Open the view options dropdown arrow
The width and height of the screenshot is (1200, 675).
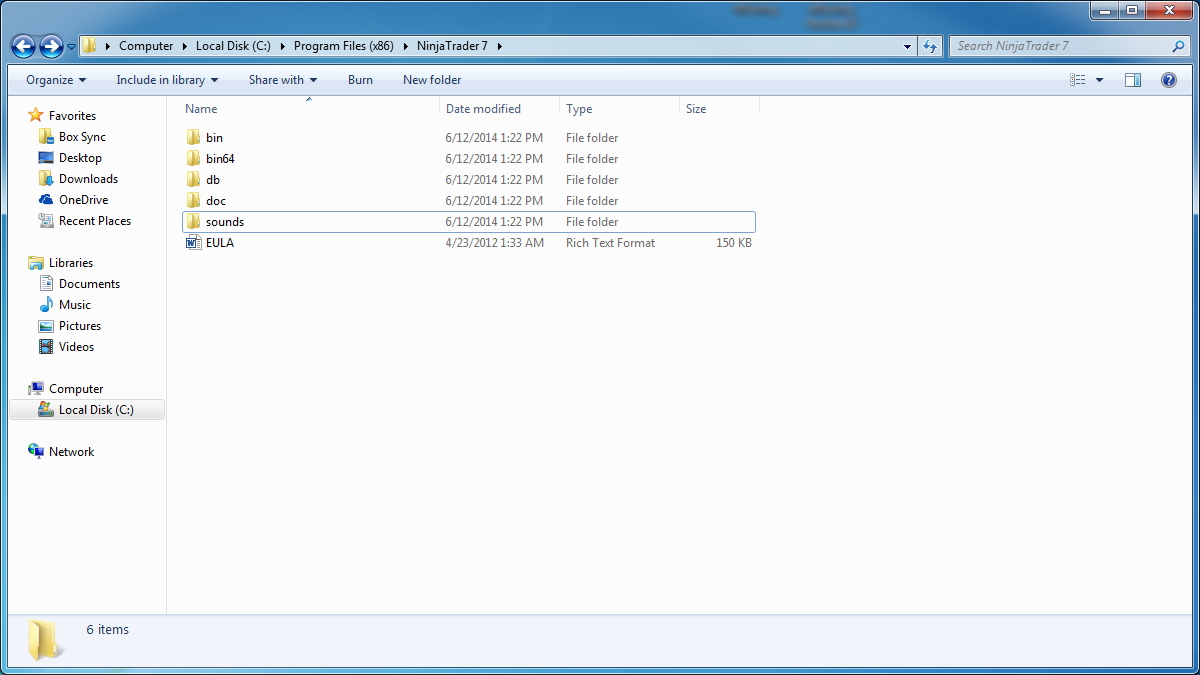tap(1100, 80)
